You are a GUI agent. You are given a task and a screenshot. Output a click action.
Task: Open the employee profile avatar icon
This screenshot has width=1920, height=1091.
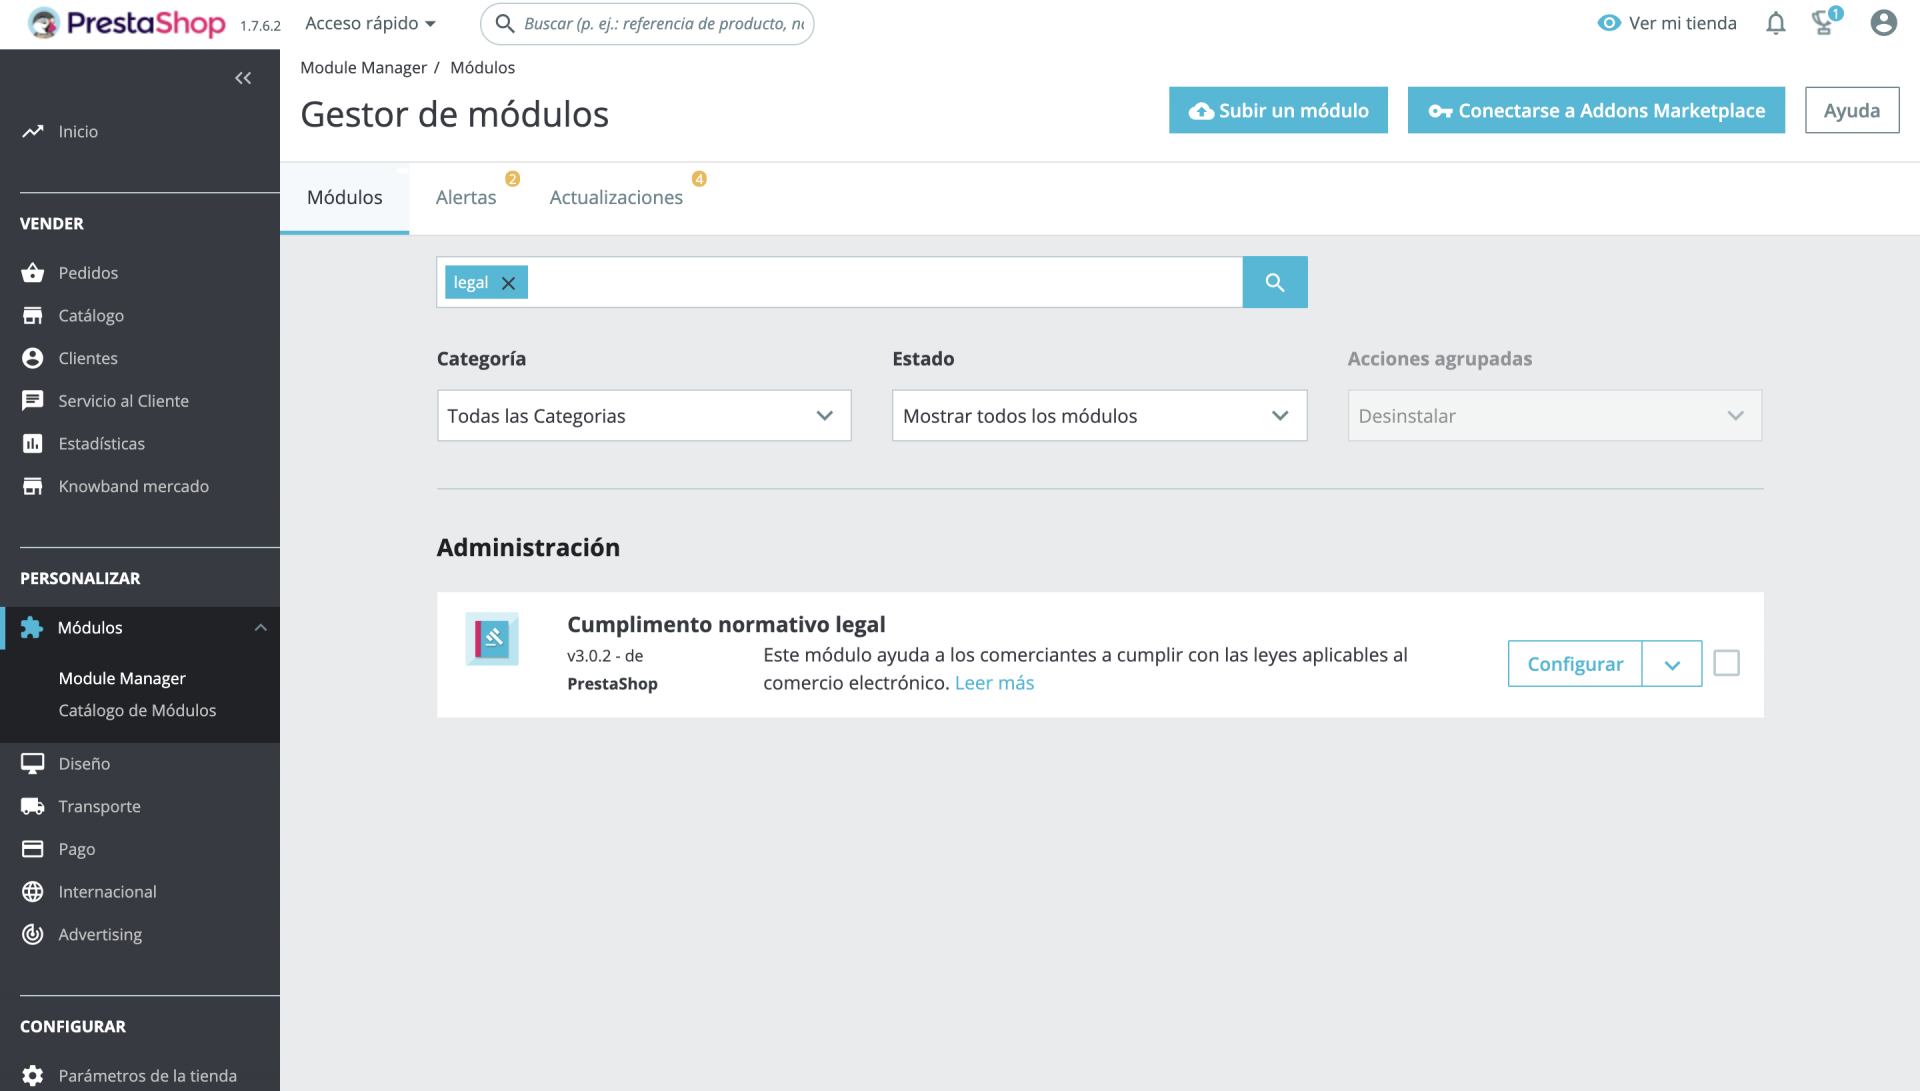pos(1883,23)
